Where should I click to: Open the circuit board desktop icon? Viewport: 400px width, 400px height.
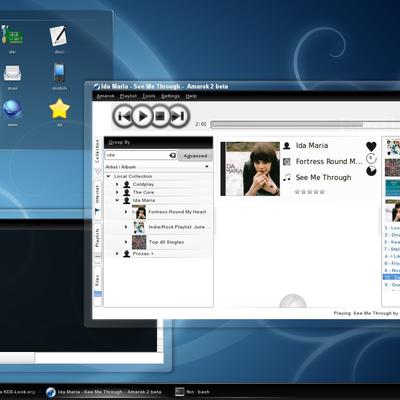pyautogui.click(x=12, y=35)
